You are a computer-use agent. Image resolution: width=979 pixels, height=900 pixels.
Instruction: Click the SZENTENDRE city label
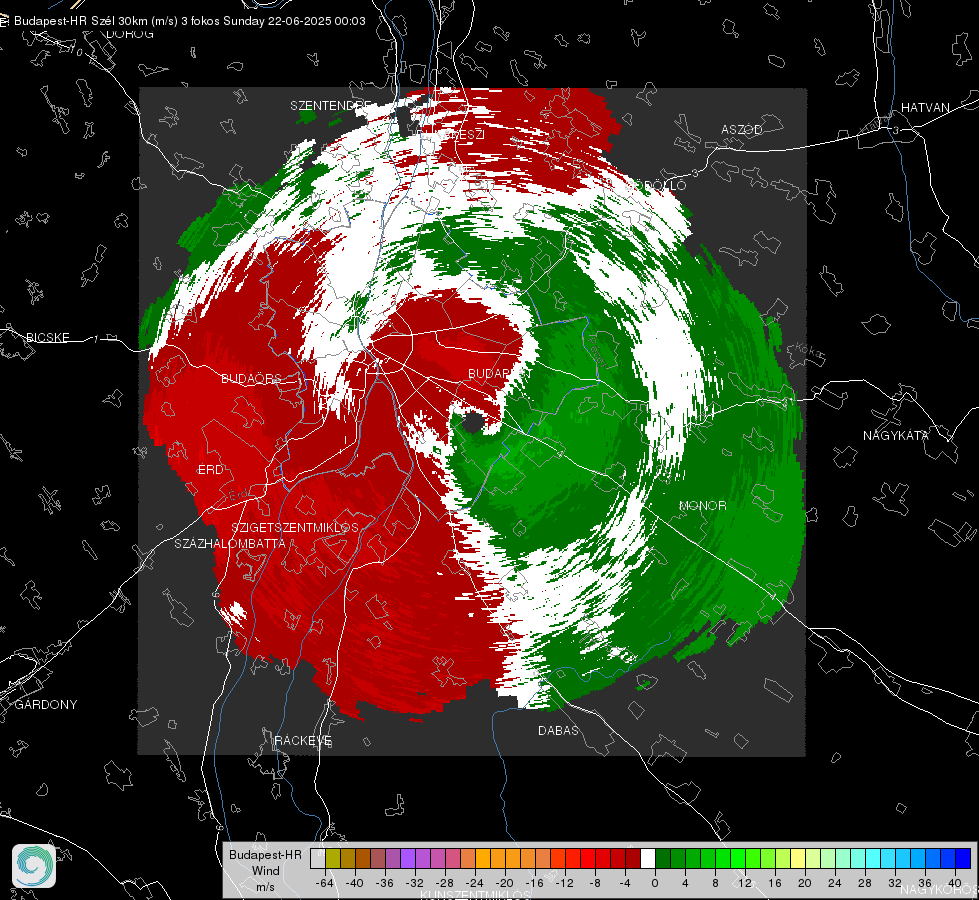point(331,106)
